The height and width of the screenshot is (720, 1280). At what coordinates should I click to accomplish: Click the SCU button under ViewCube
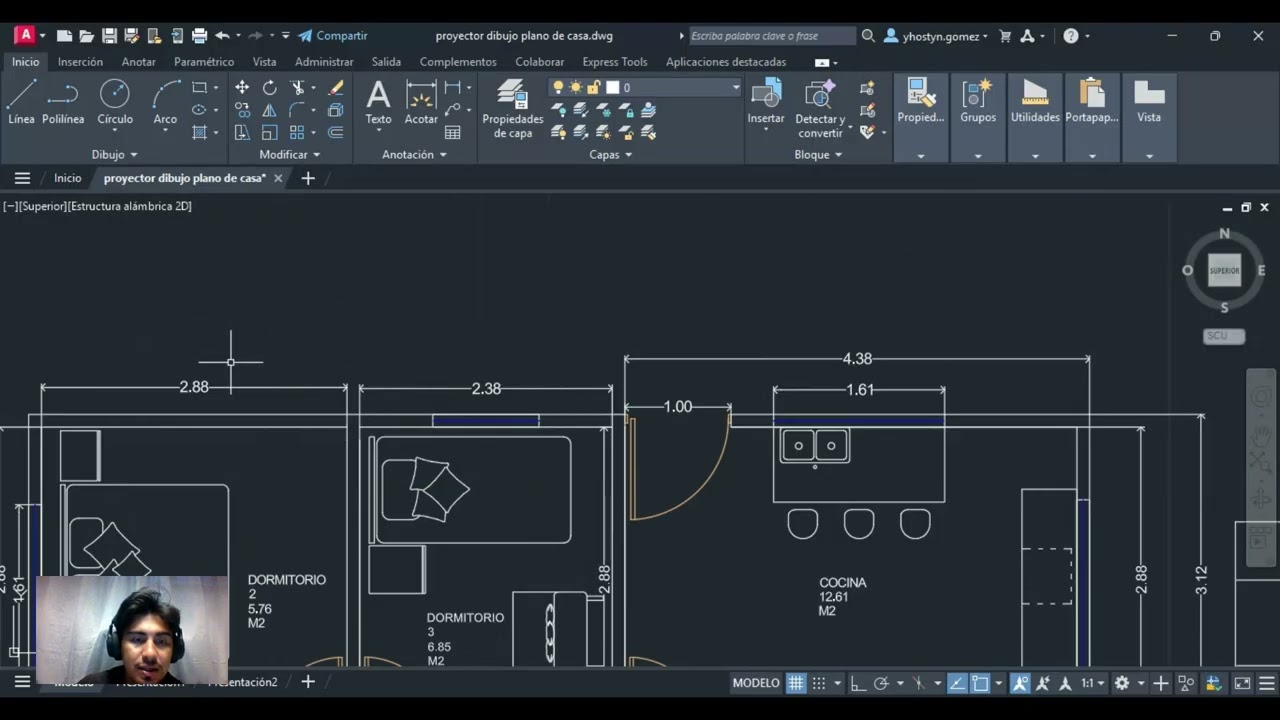point(1224,336)
